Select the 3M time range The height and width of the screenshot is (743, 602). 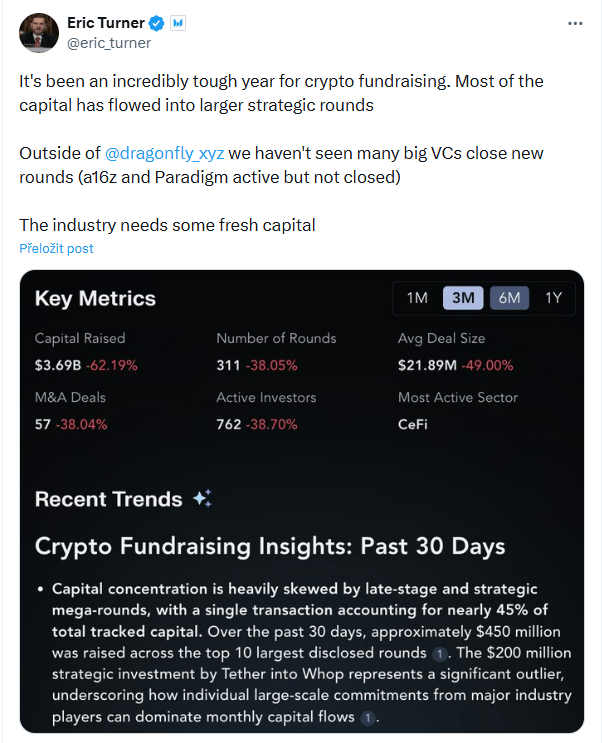coord(463,298)
